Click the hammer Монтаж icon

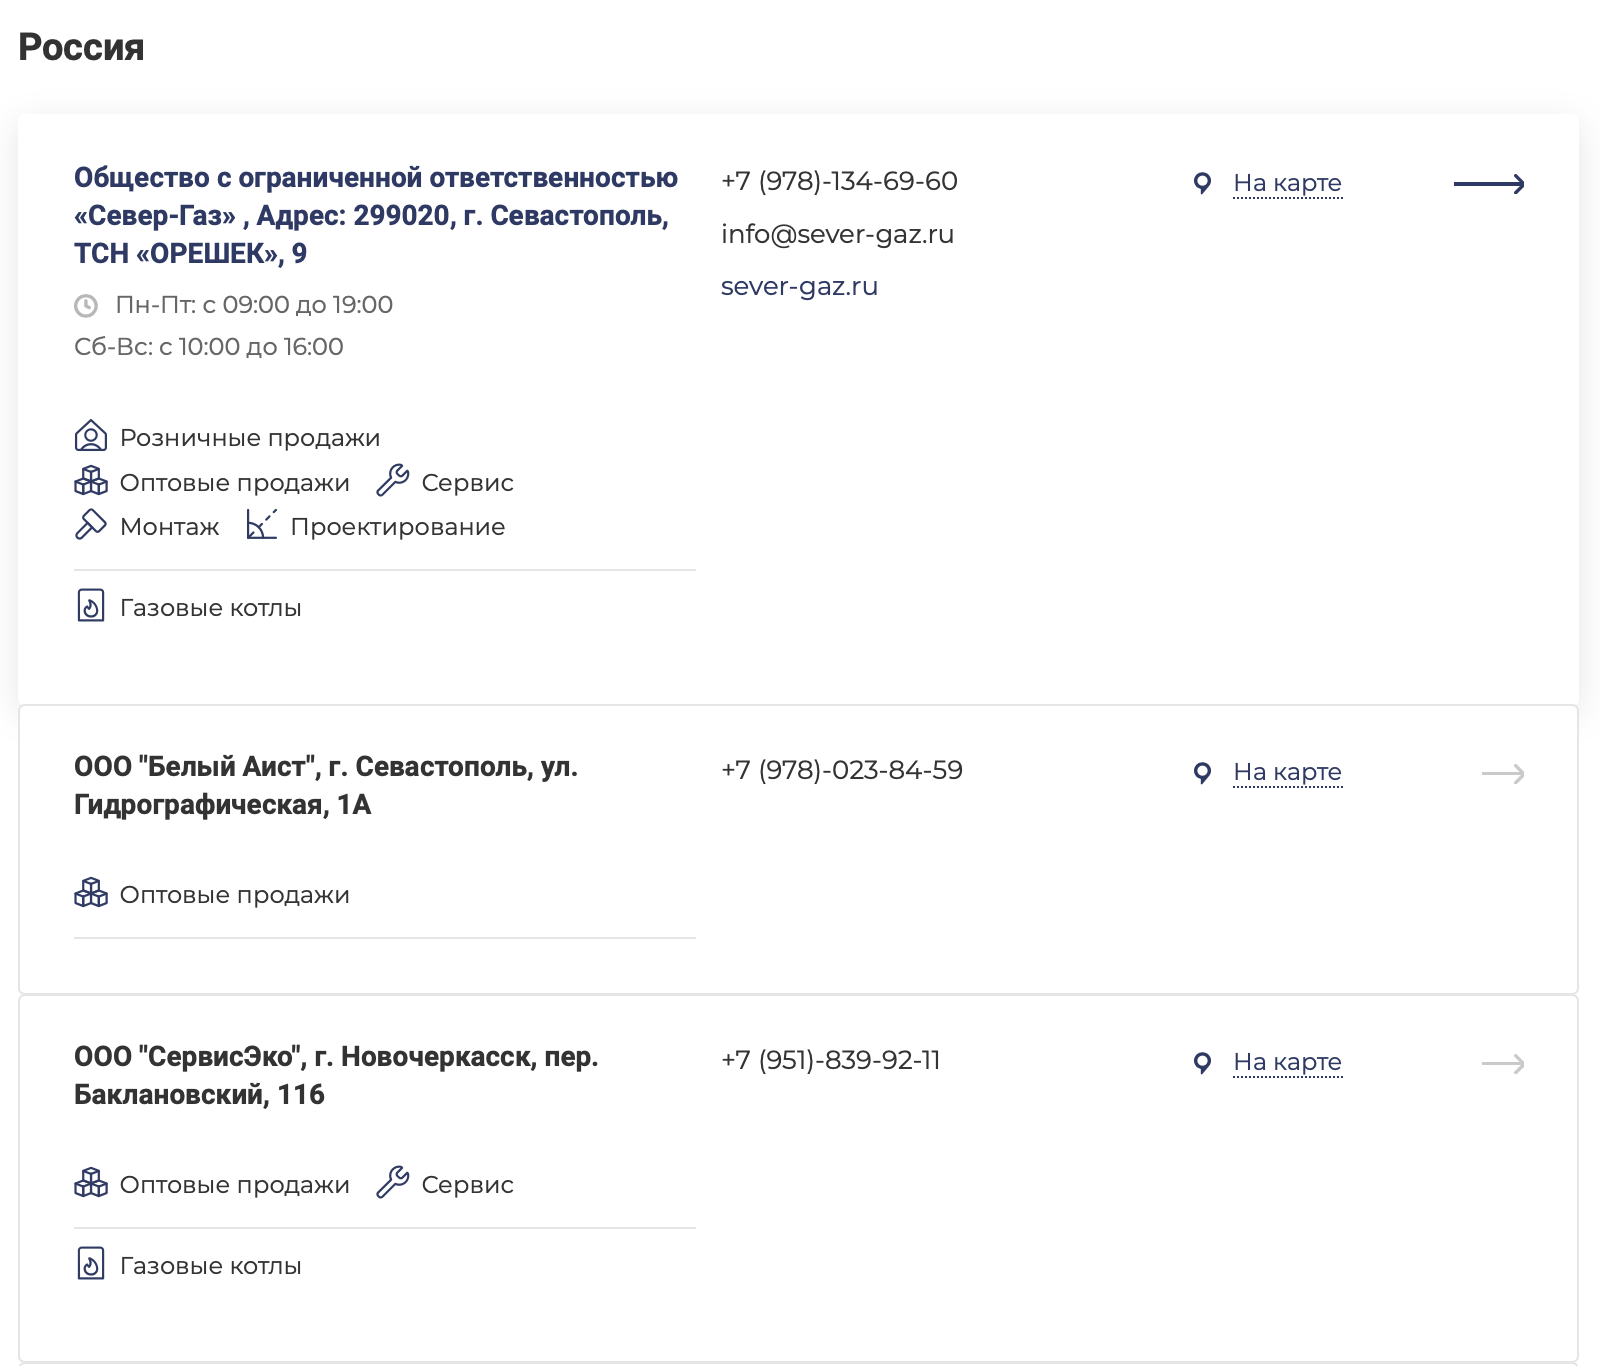tap(90, 525)
